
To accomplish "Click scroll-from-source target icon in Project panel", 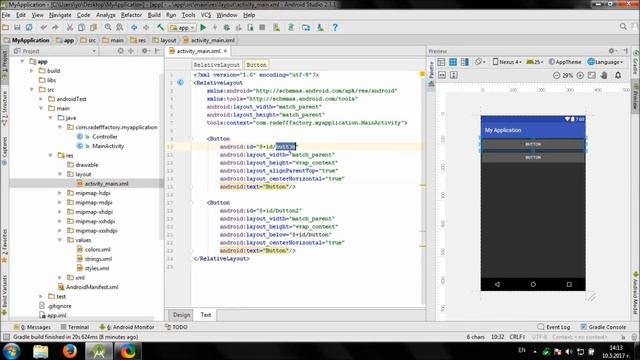I will [120, 51].
